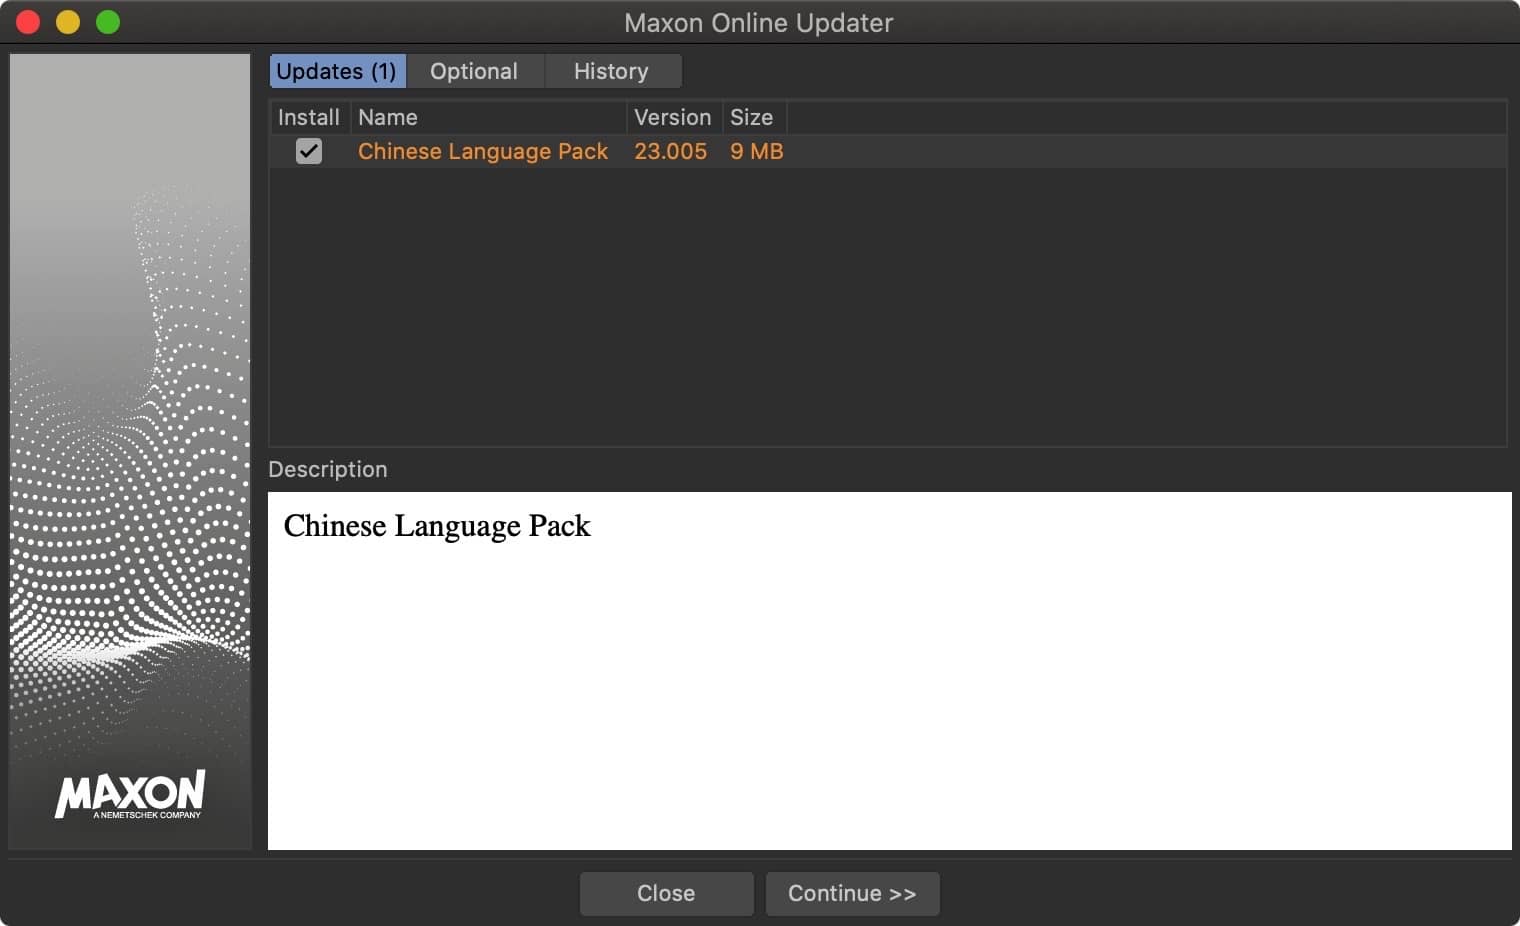Close window with red button
1520x926 pixels.
point(28,22)
